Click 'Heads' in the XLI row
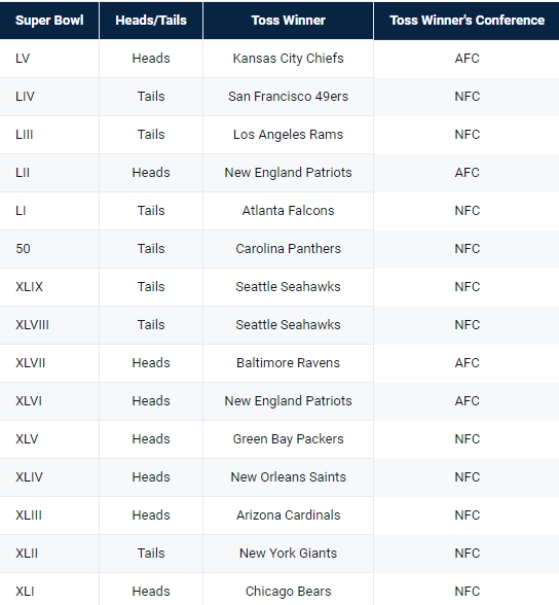The width and height of the screenshot is (559, 605). tap(151, 591)
